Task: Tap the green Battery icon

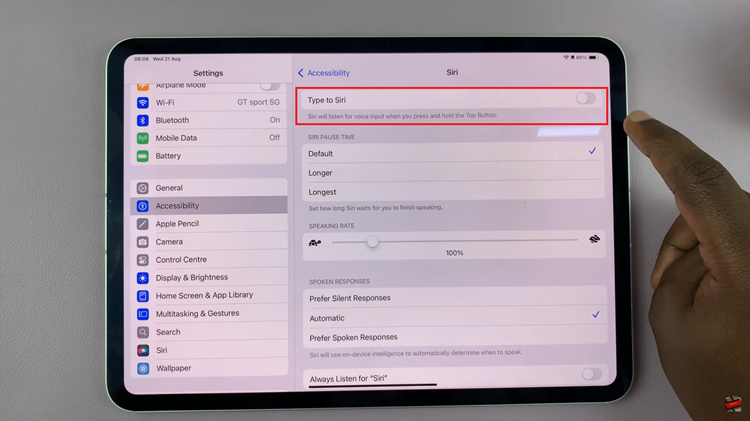Action: [143, 156]
